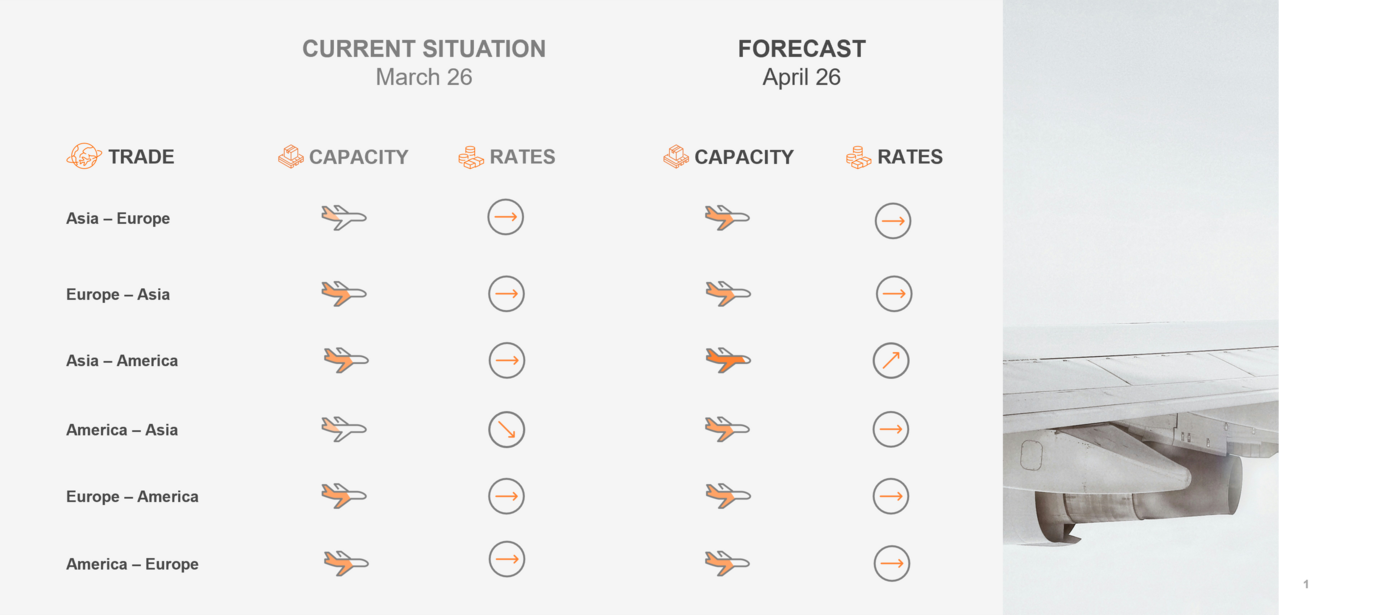Viewport: 1400px width, 615px height.
Task: Click forecast capacity plane for America – Europe
Action: tap(727, 563)
